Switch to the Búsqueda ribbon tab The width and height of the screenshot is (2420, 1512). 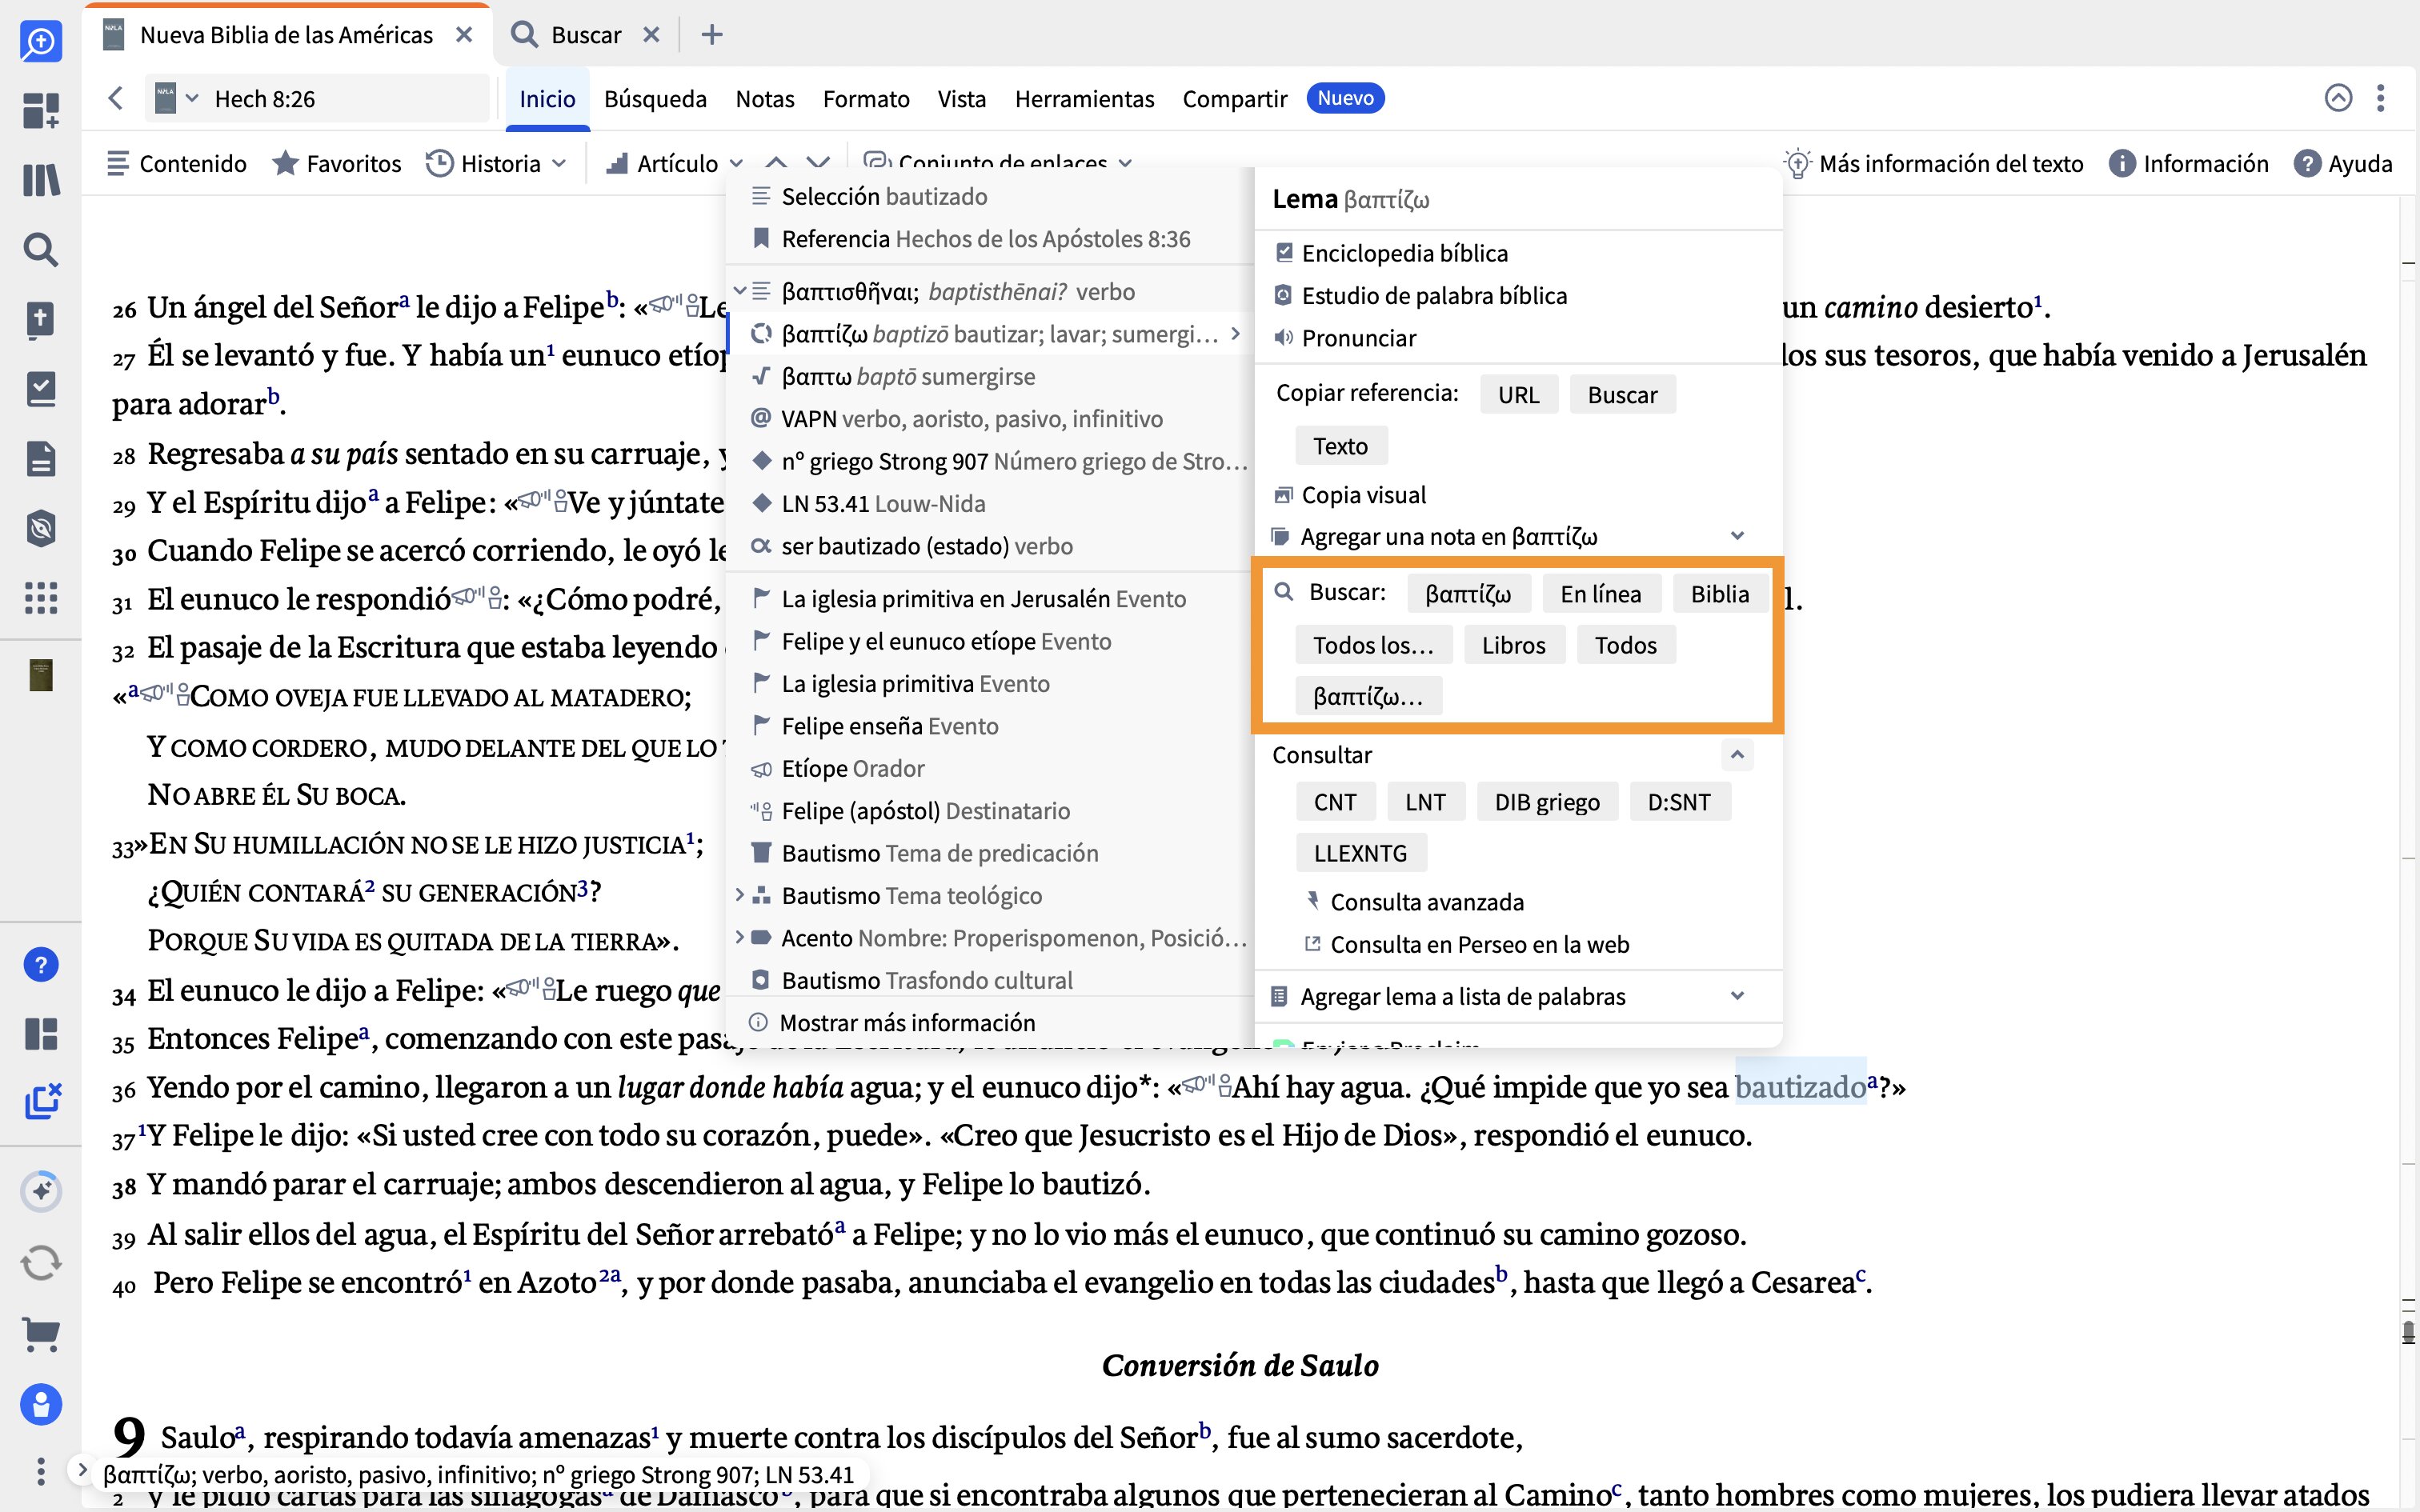coord(655,98)
